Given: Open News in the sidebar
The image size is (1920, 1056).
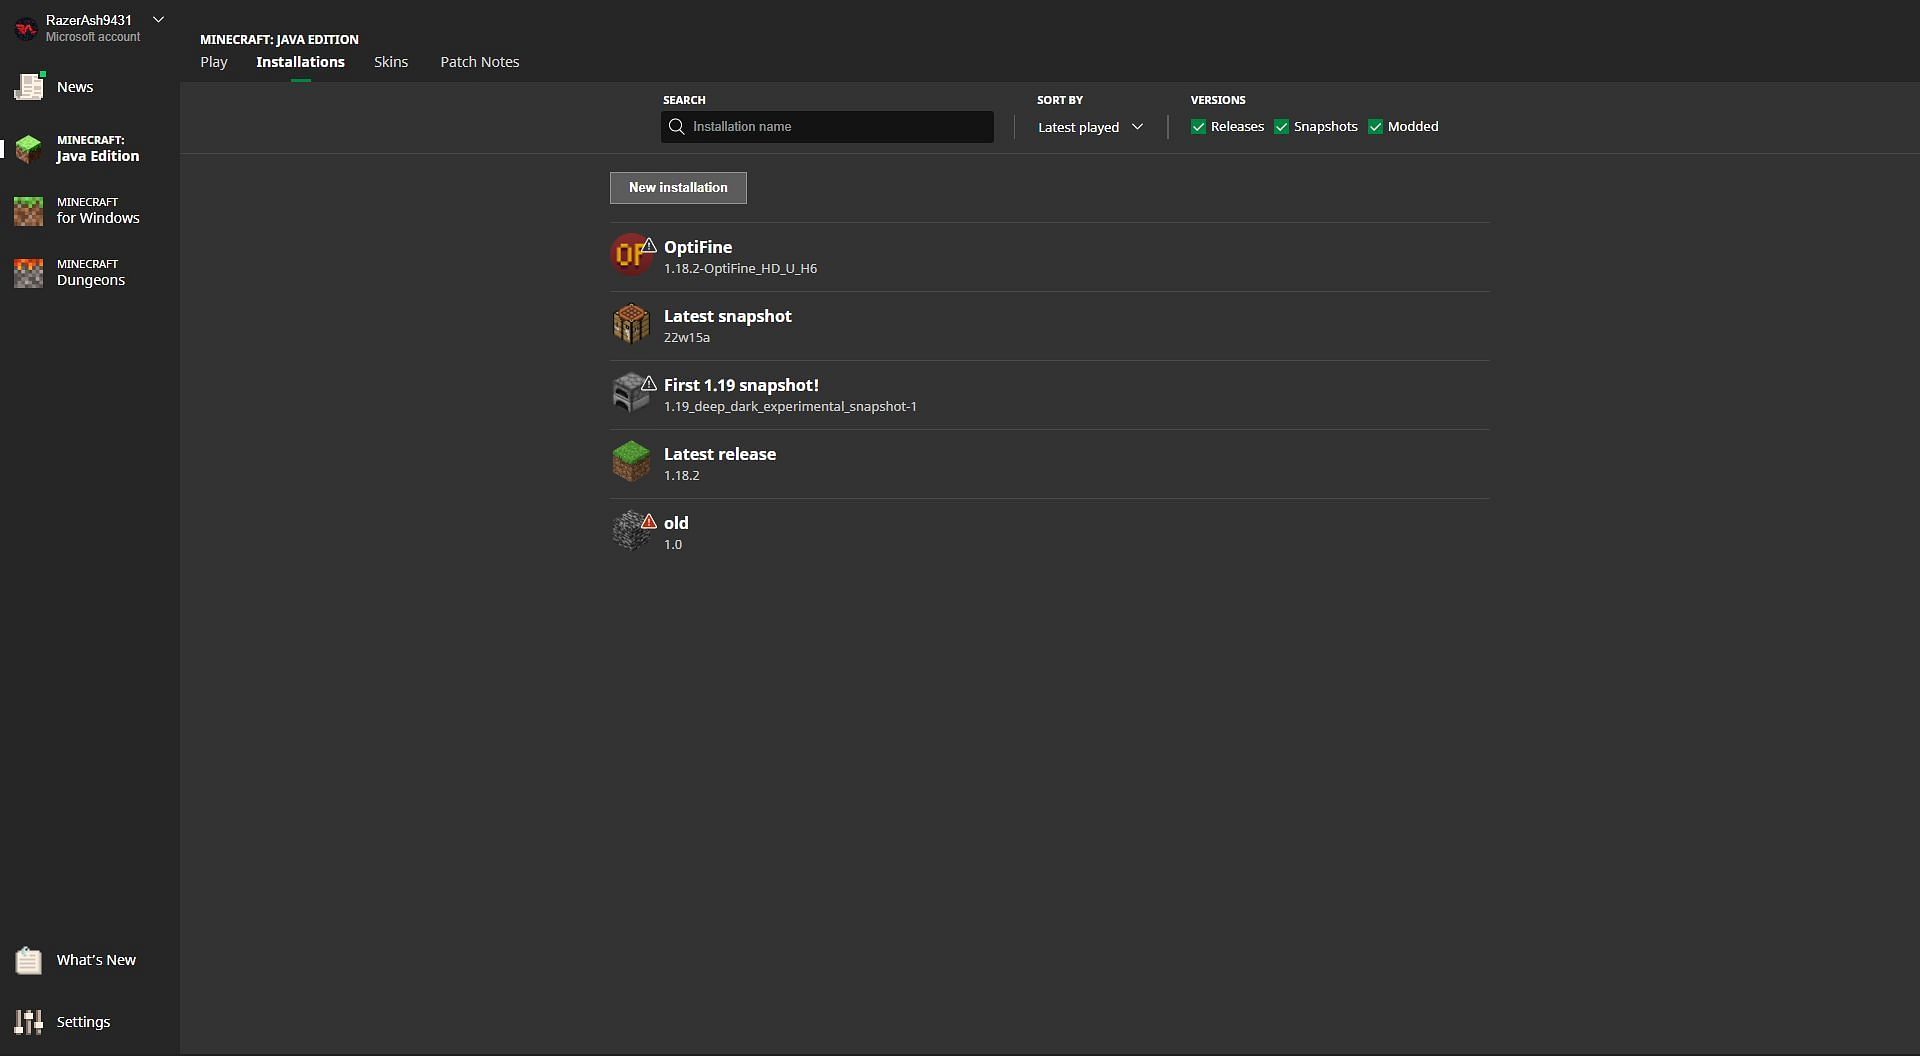Looking at the screenshot, I should coord(75,87).
